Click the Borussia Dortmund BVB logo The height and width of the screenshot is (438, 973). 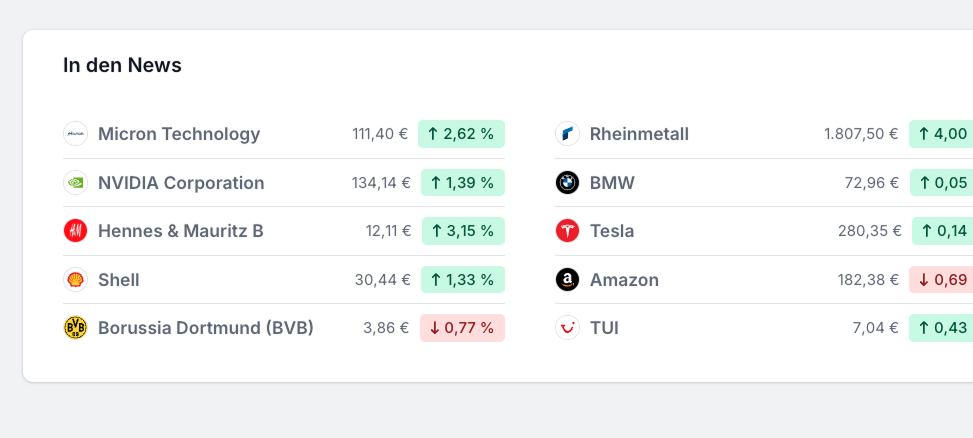tap(76, 328)
